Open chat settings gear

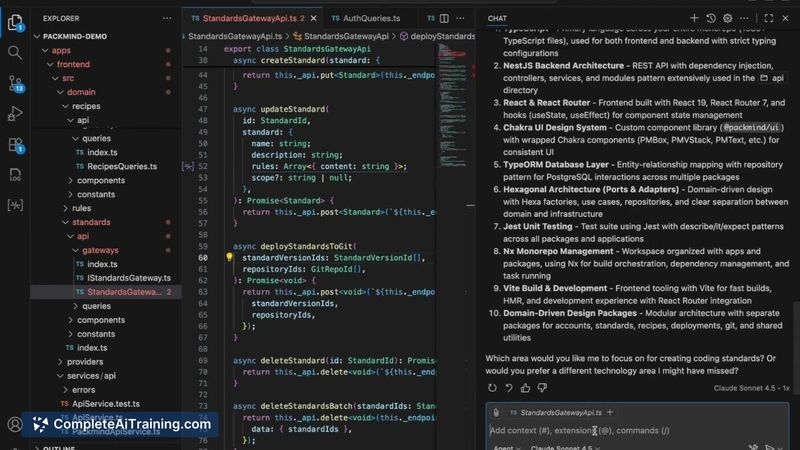click(728, 18)
